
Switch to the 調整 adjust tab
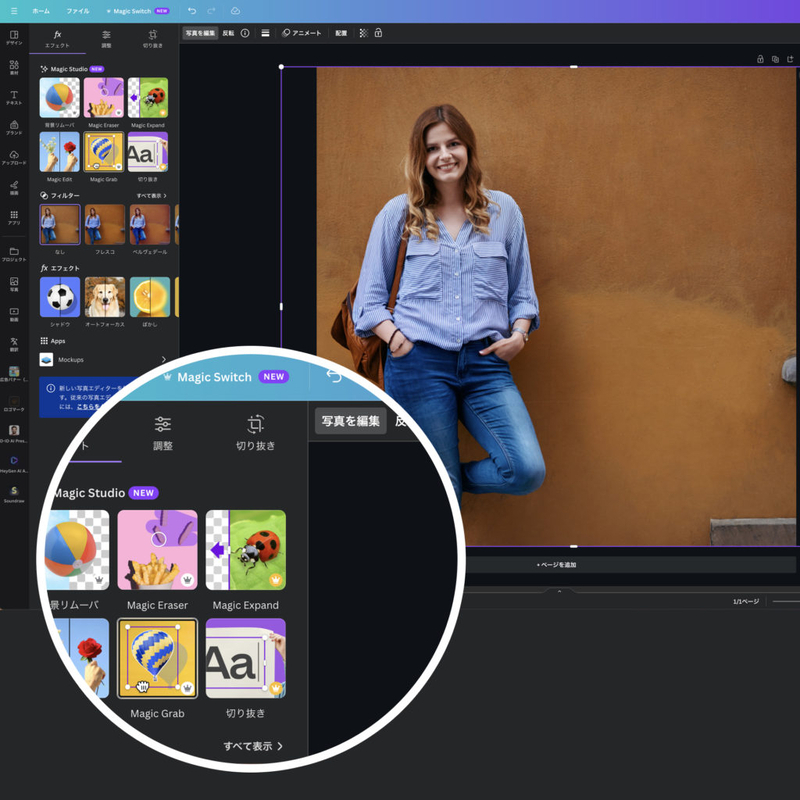pyautogui.click(x=106, y=39)
